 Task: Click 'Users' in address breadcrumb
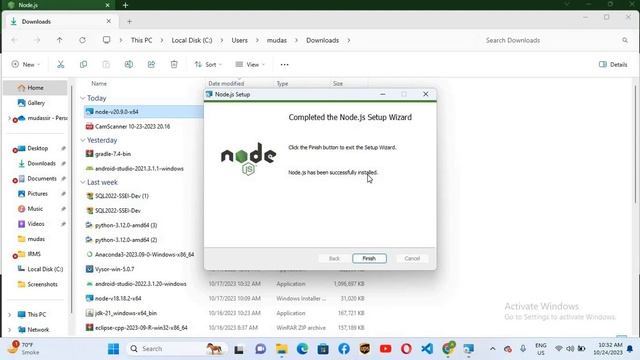coord(240,40)
